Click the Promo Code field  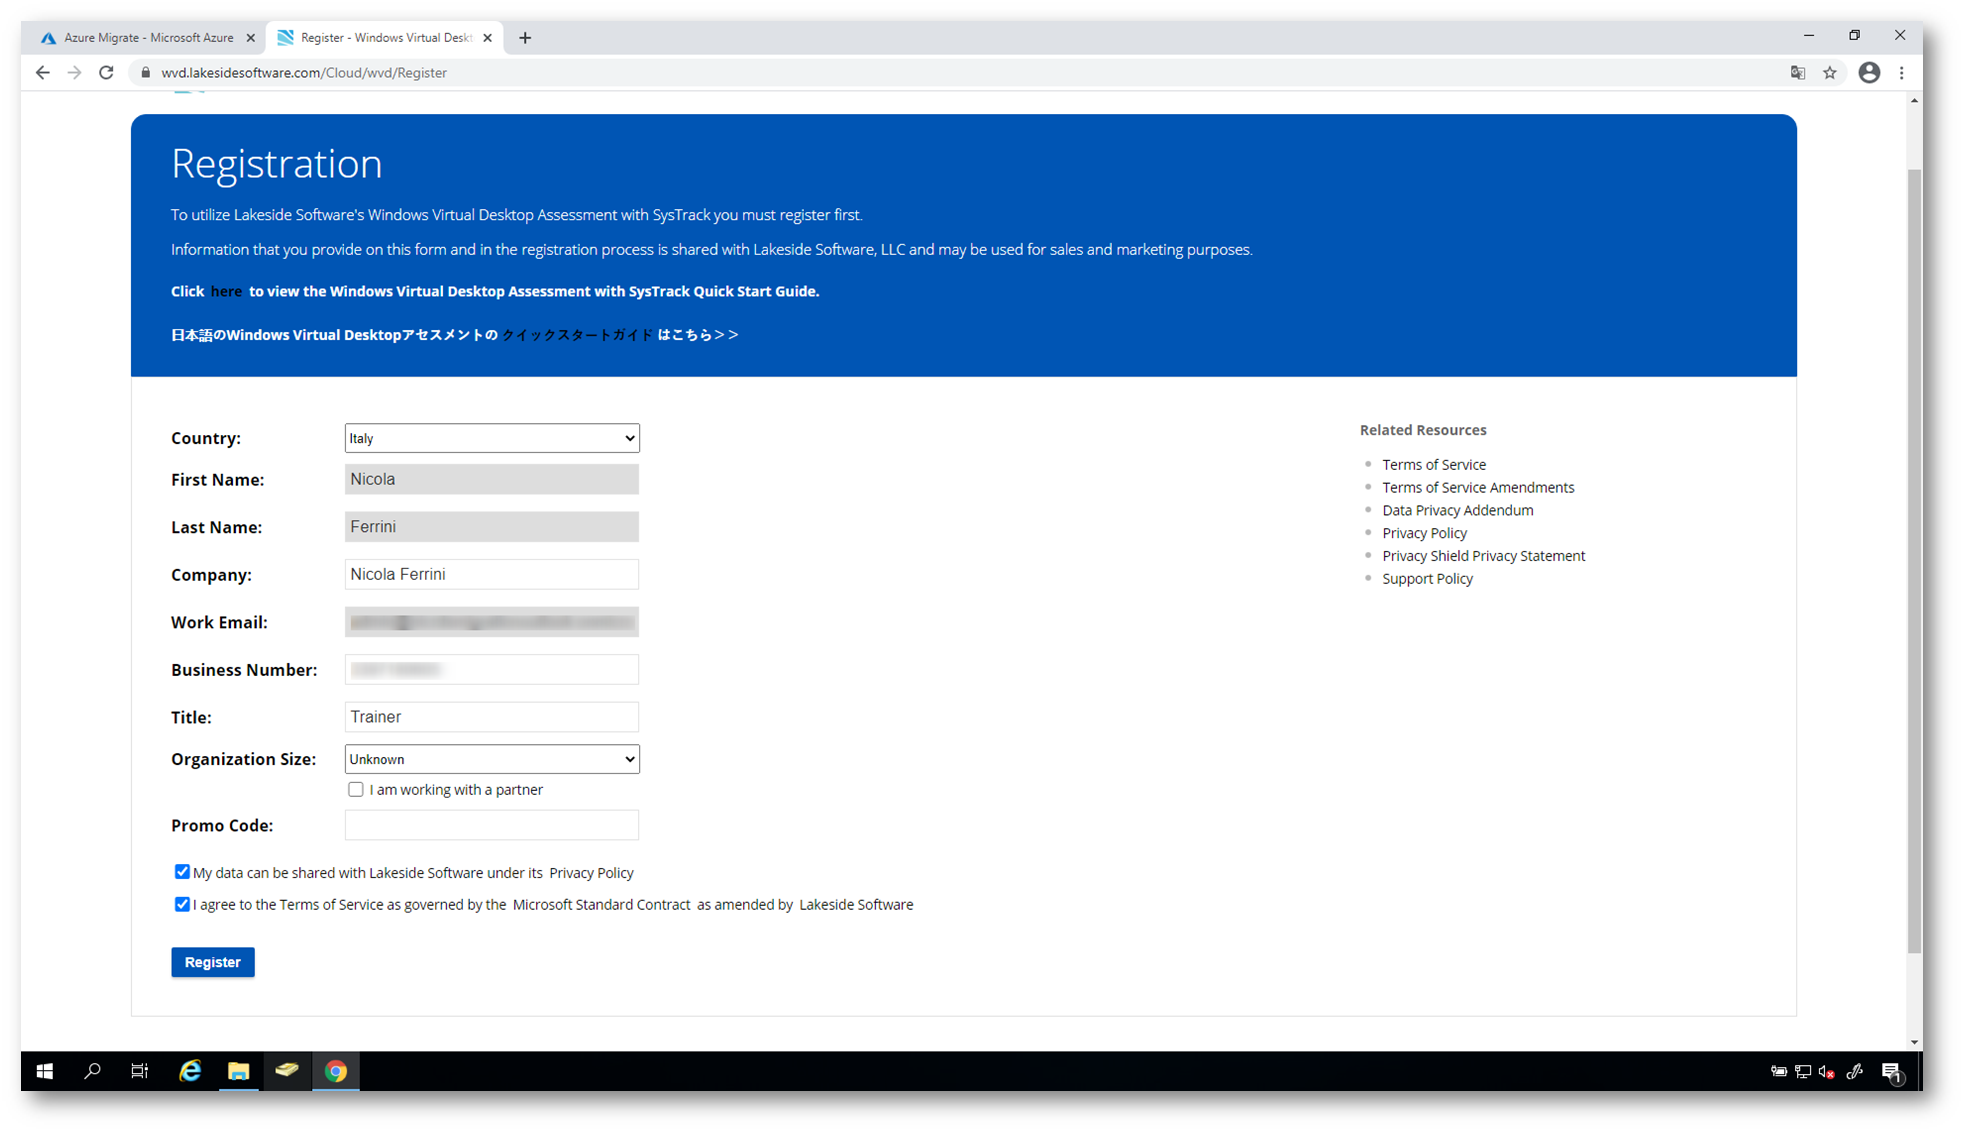[x=492, y=825]
